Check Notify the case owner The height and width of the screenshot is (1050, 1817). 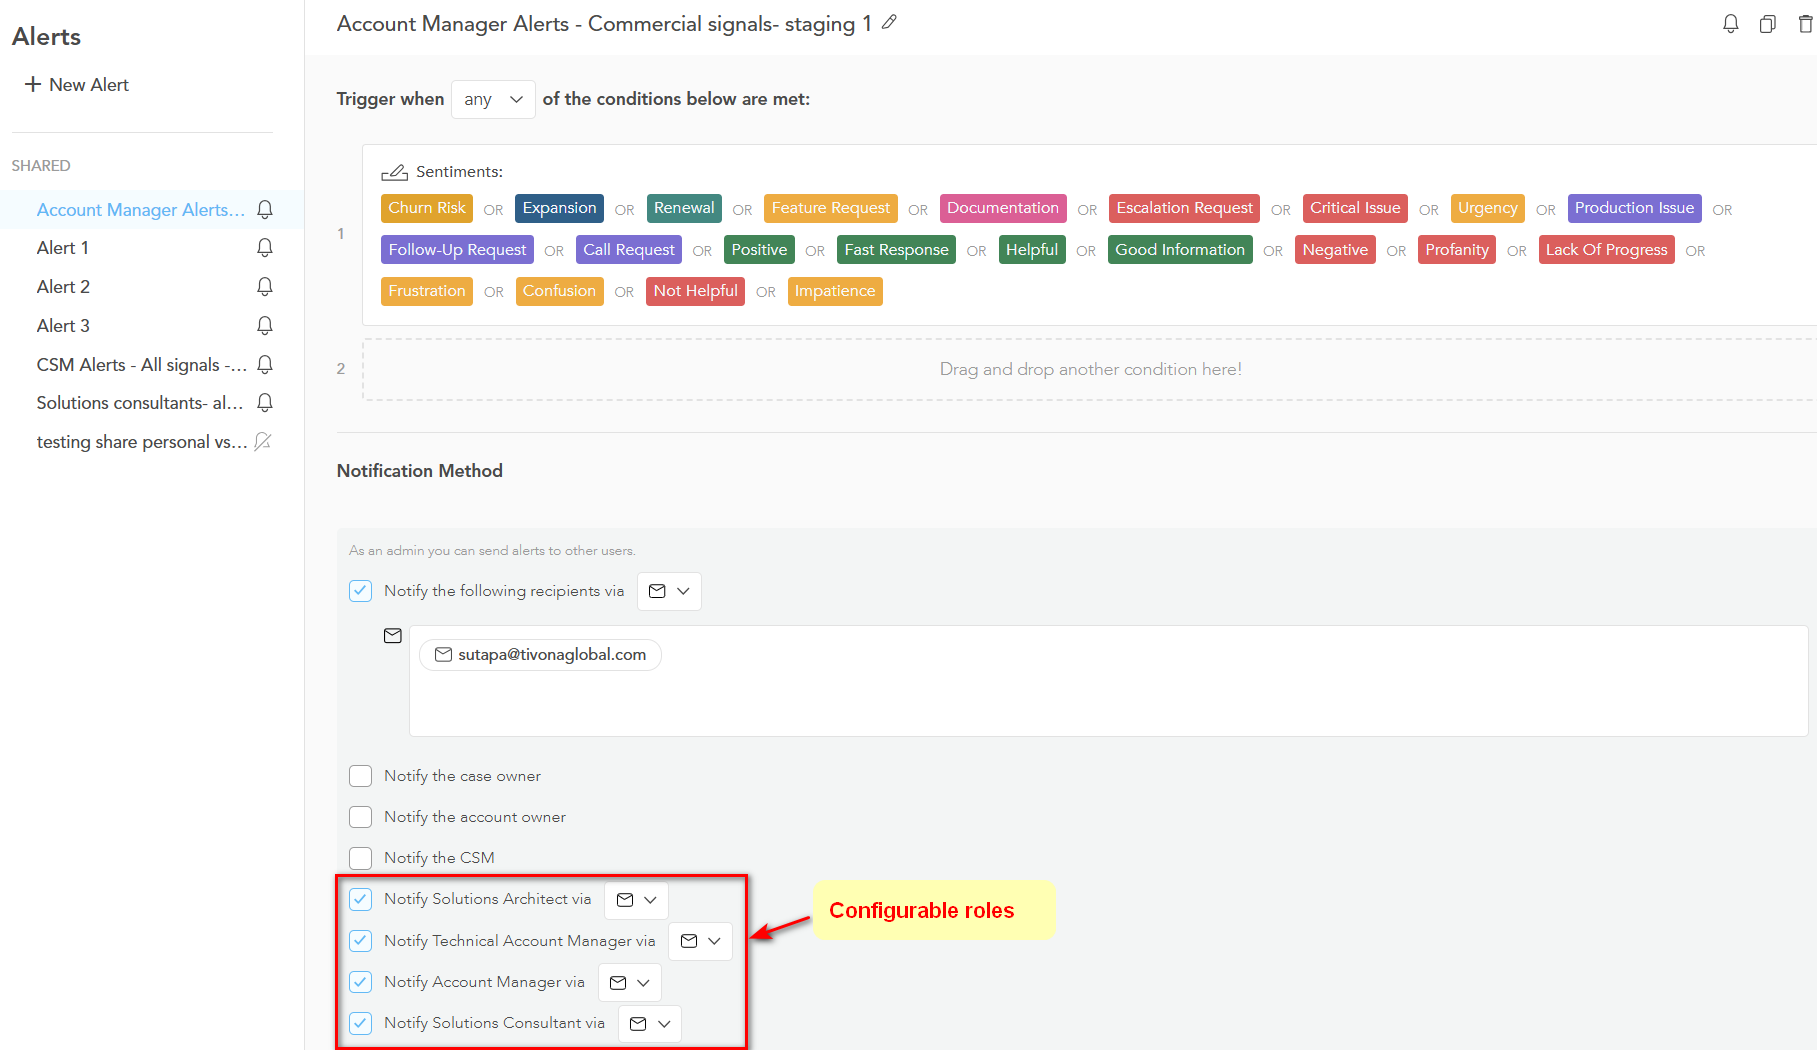pos(361,776)
